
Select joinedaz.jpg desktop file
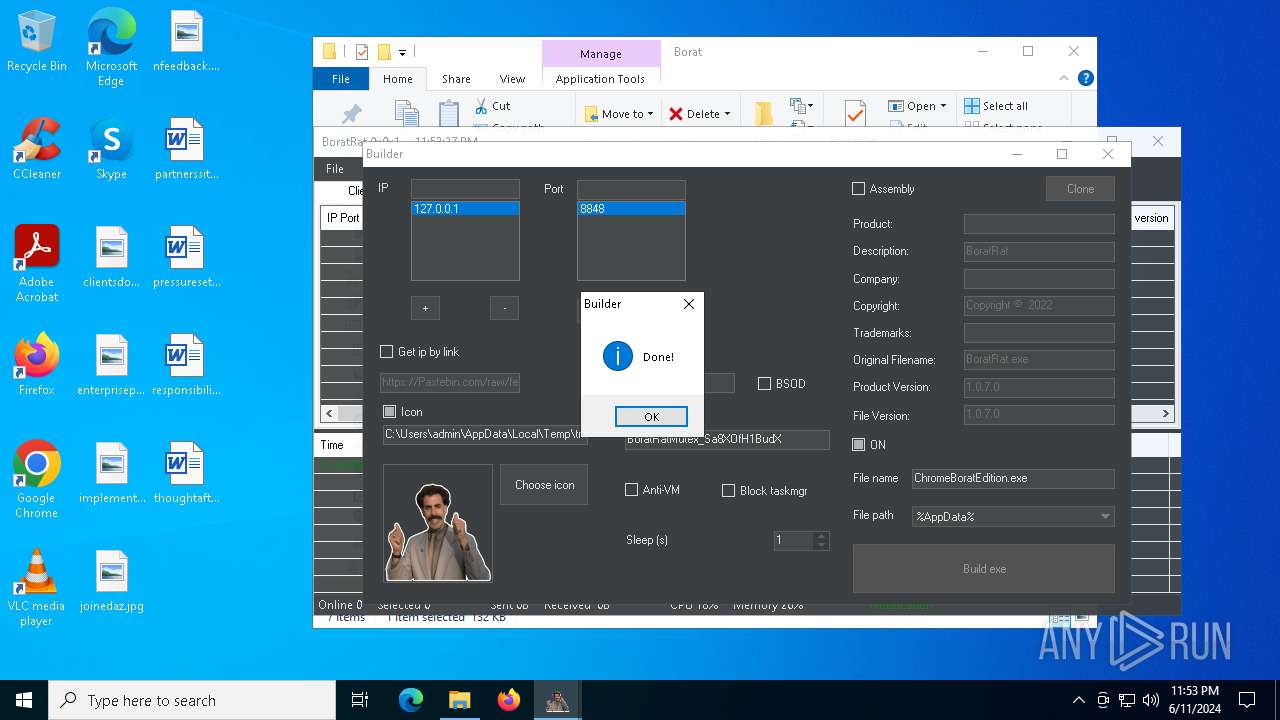[112, 582]
